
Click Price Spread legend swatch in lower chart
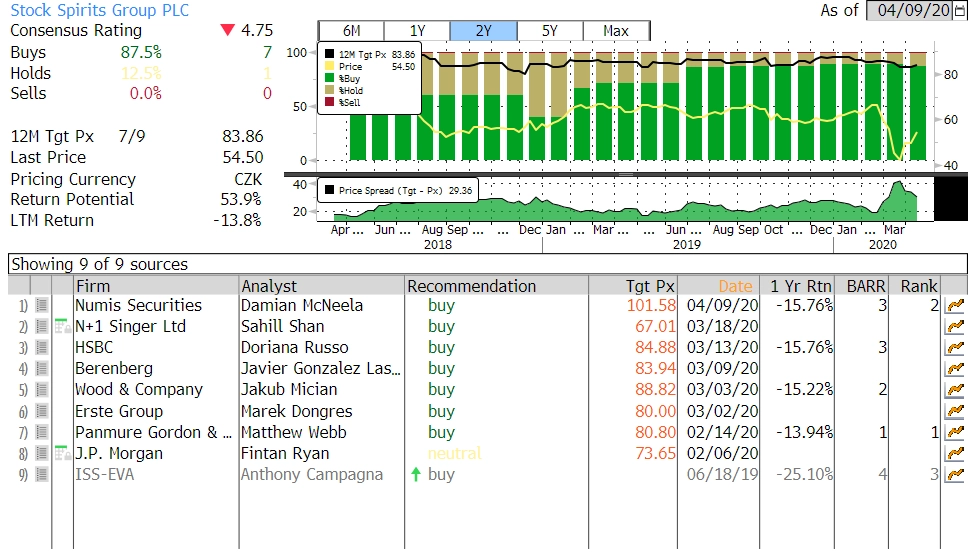point(329,190)
